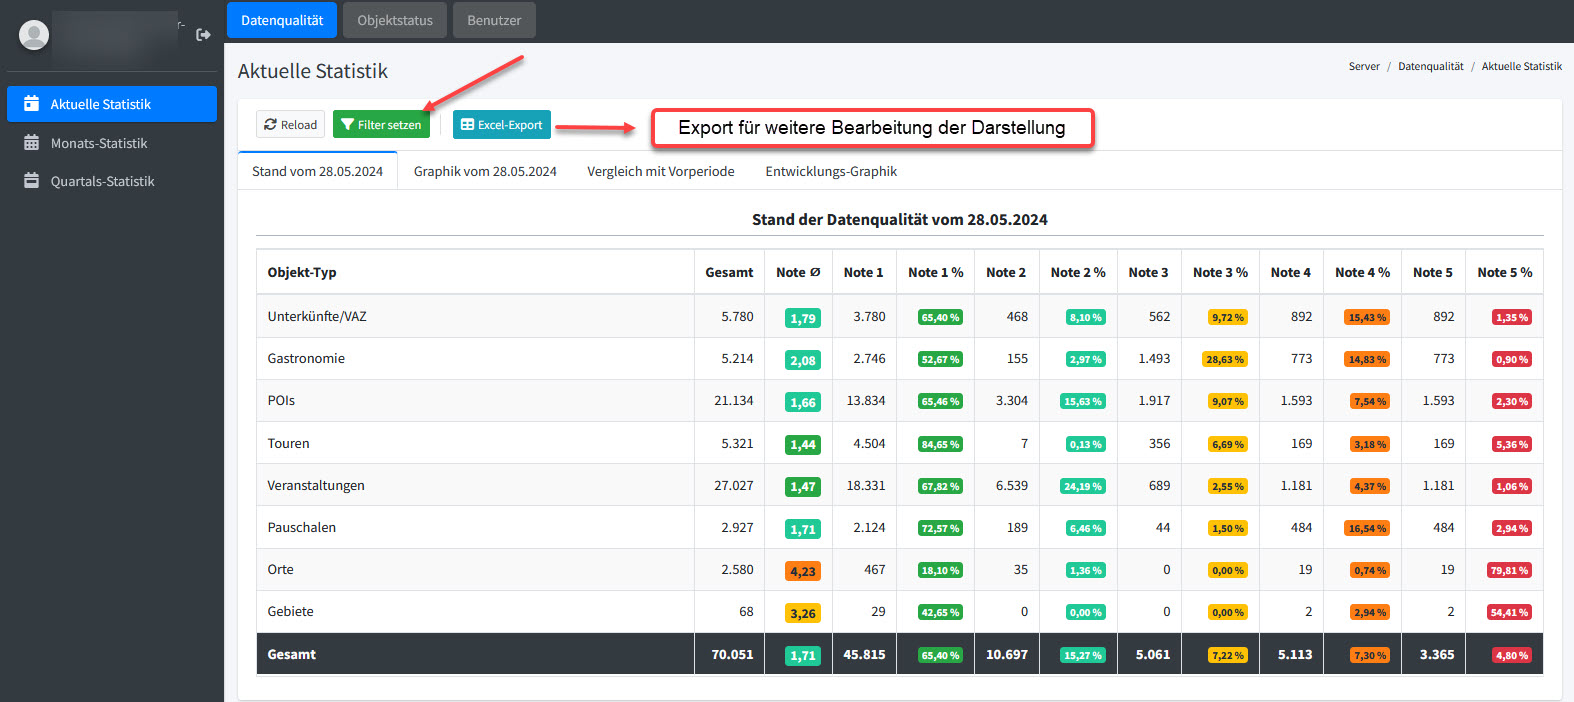1574x702 pixels.
Task: Click the Orte row label
Action: [x=280, y=569]
